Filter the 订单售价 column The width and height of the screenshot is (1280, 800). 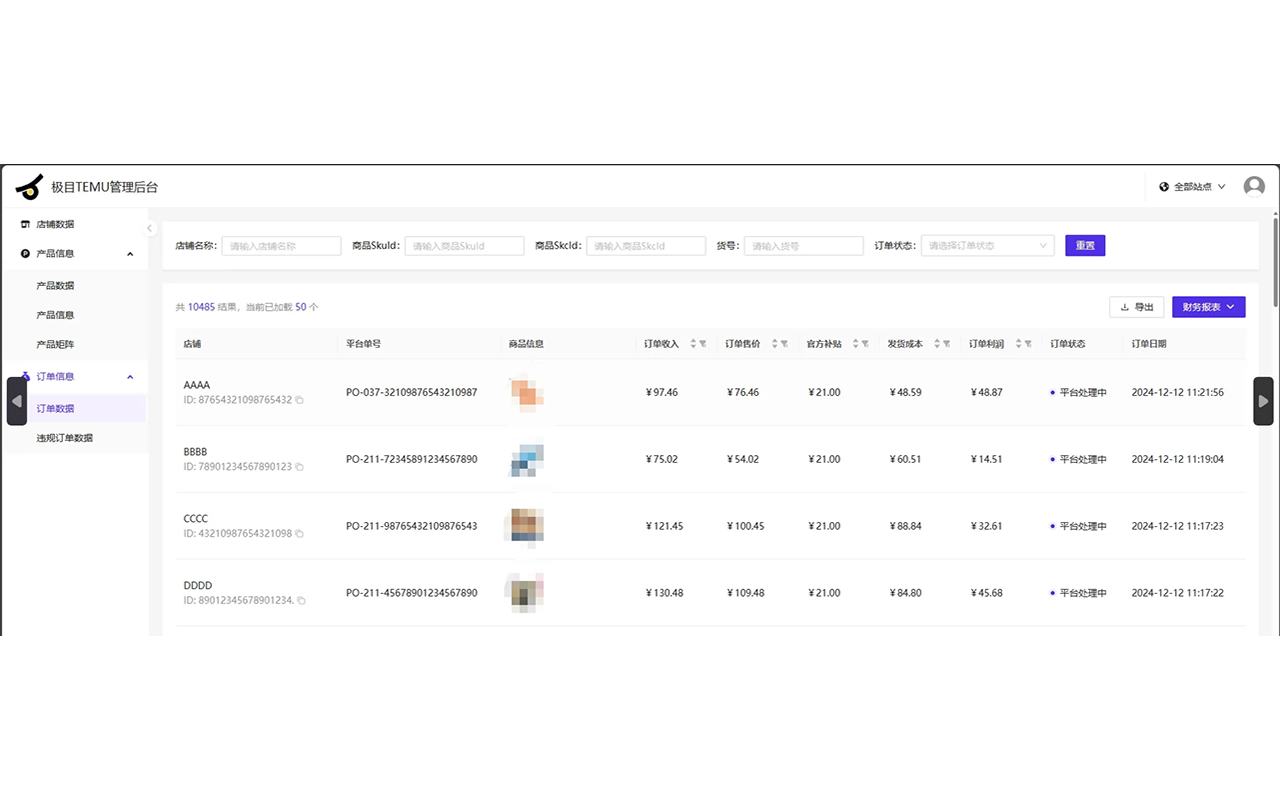[x=784, y=344]
